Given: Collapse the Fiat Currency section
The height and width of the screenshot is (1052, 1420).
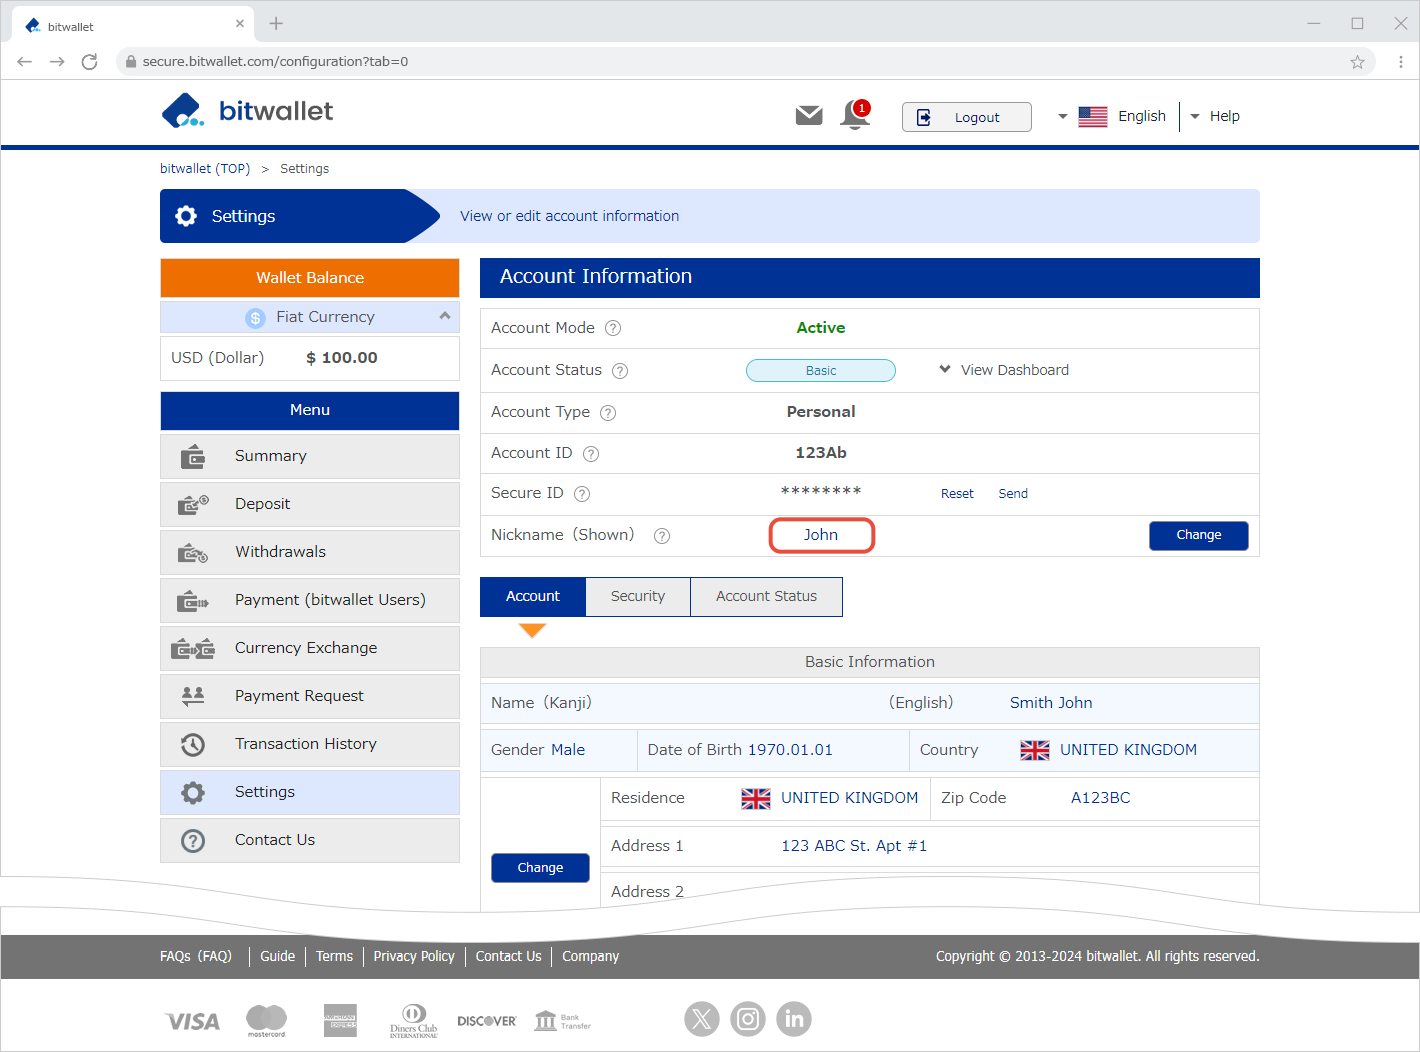Looking at the screenshot, I should point(444,316).
